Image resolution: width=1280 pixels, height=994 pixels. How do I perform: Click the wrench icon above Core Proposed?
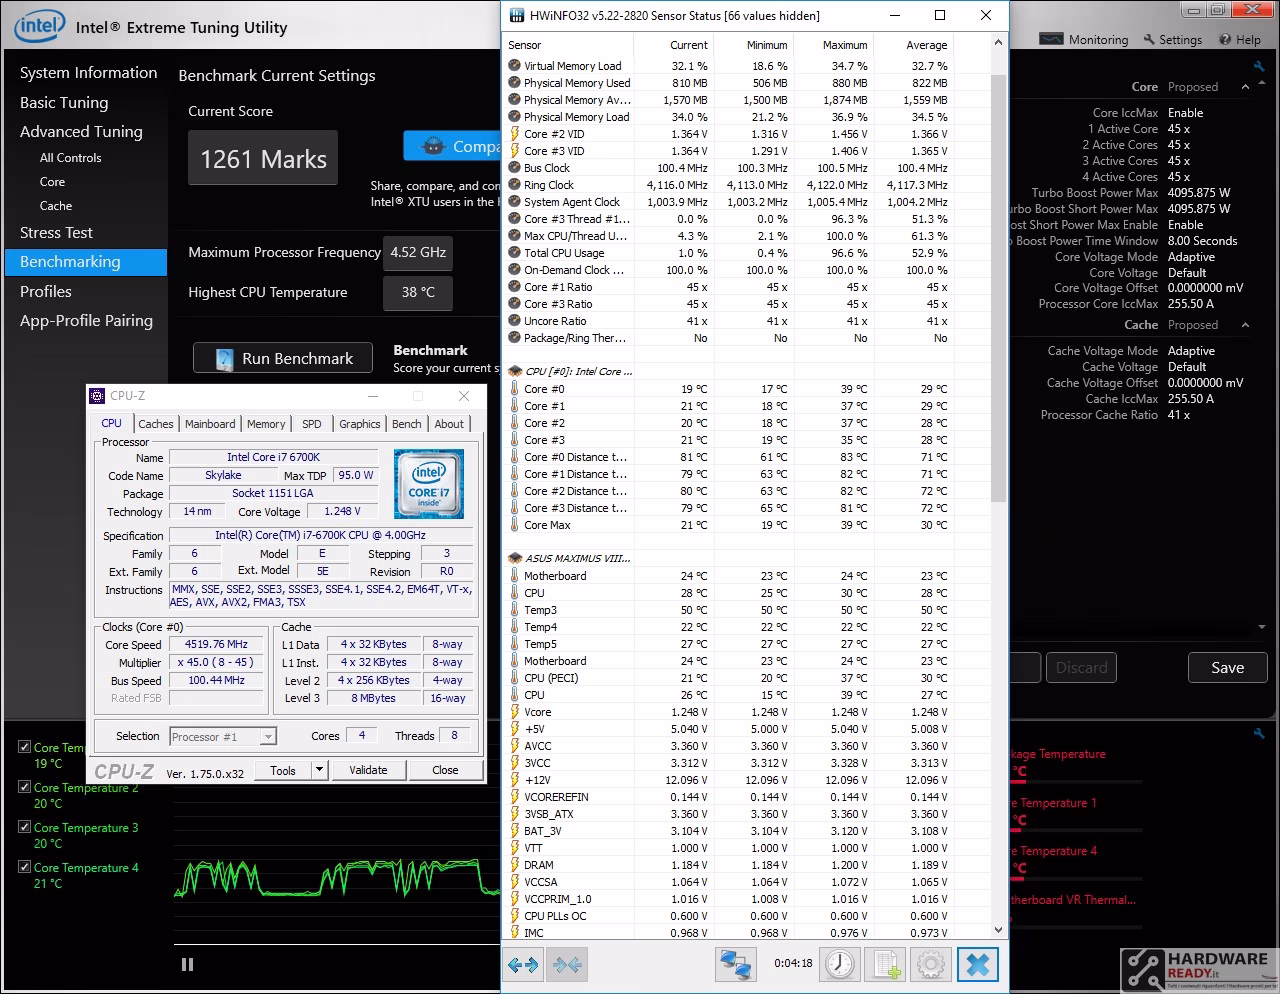click(1259, 67)
